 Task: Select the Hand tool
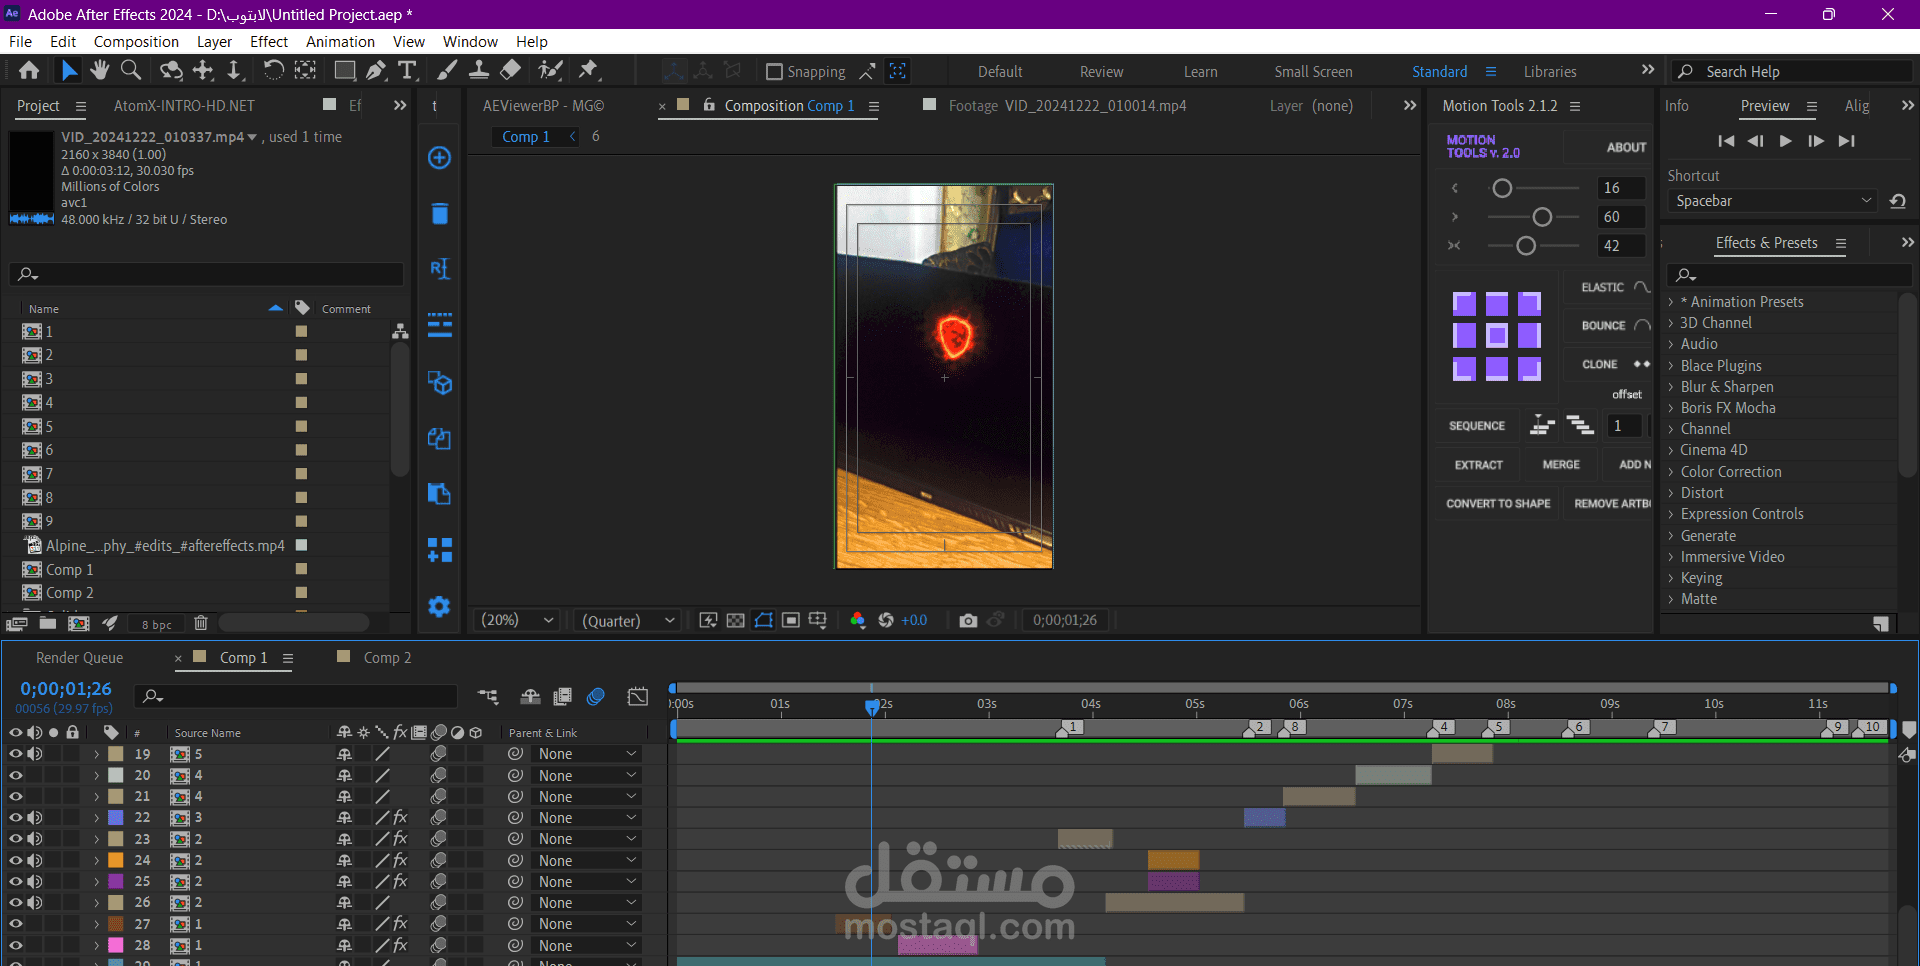(x=99, y=70)
